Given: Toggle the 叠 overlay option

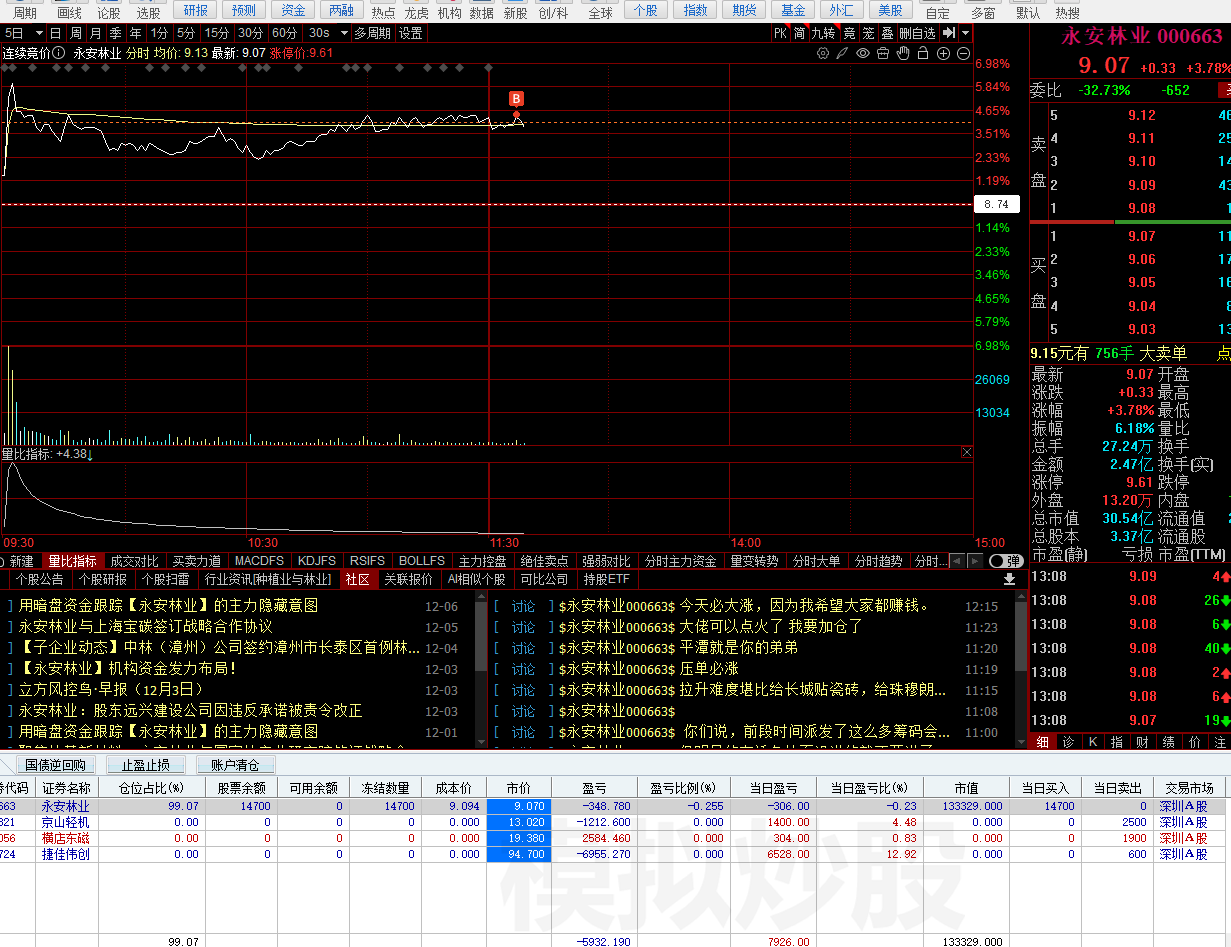Looking at the screenshot, I should point(887,33).
